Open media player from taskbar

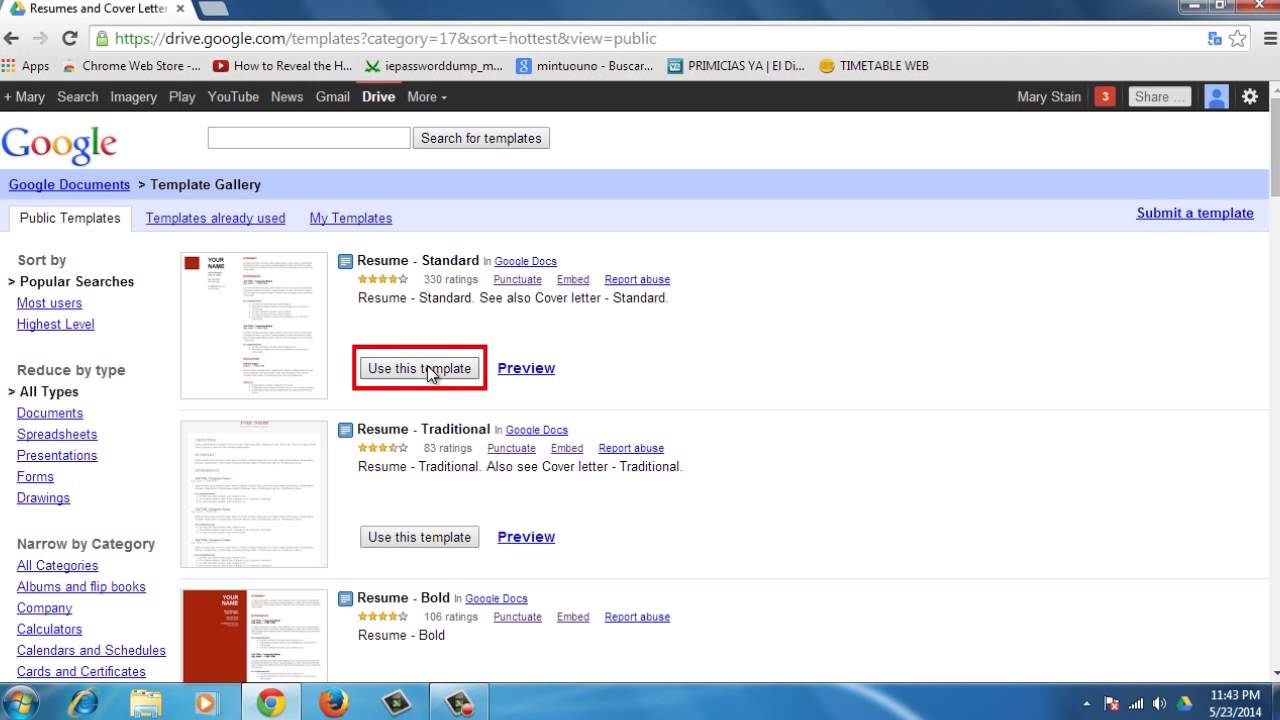[x=206, y=703]
